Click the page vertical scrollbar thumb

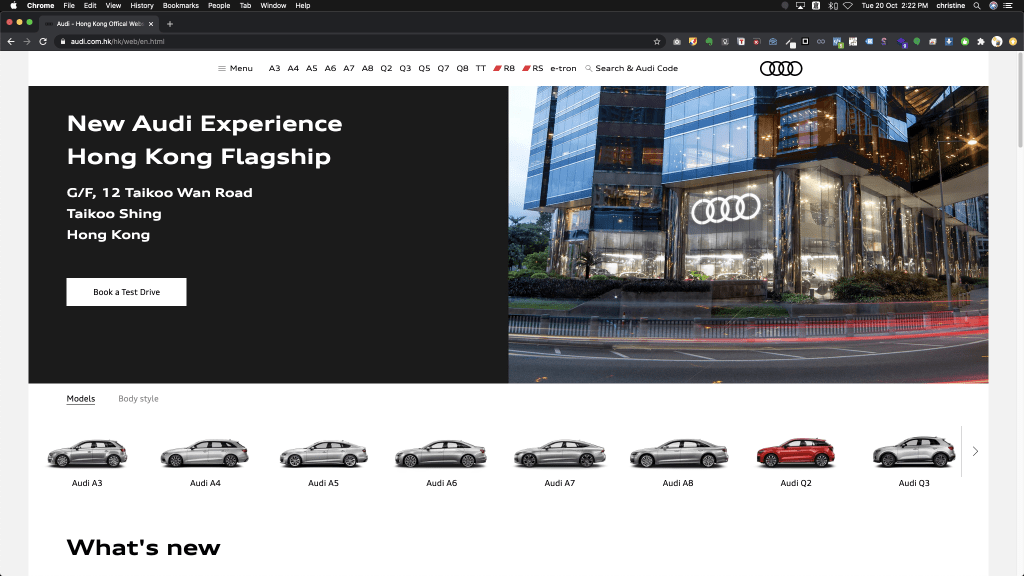coord(1019,98)
